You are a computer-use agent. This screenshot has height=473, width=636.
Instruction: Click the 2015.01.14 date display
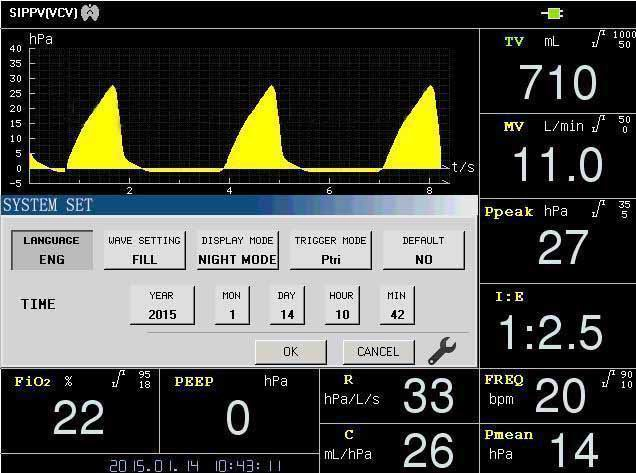pyautogui.click(x=154, y=465)
